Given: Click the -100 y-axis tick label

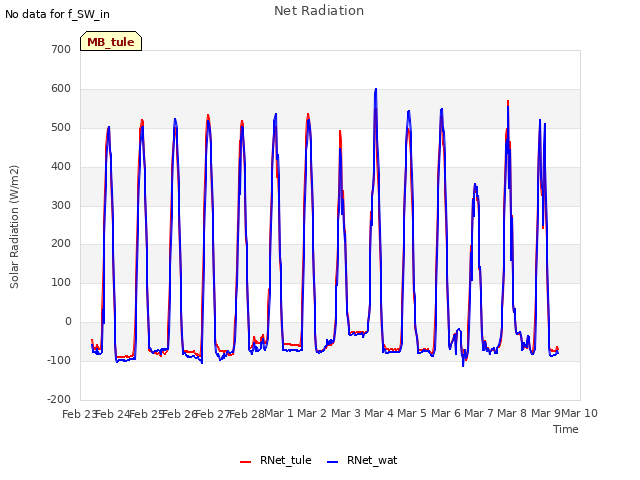Looking at the screenshot, I should point(59,360).
